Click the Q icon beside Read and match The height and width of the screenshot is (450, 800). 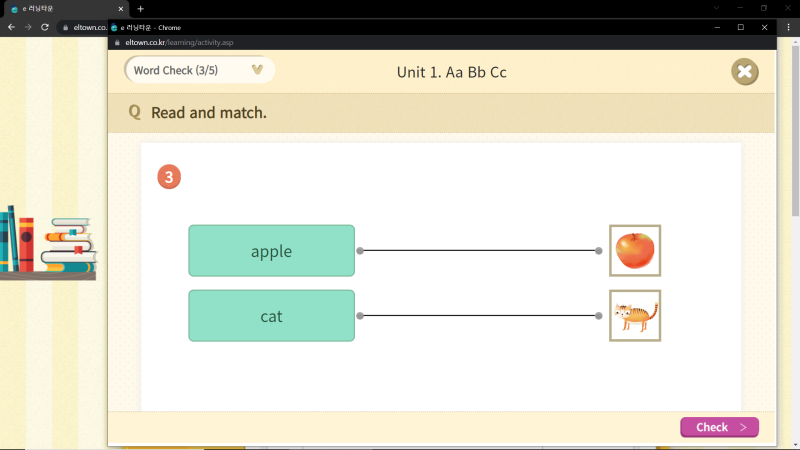point(135,113)
